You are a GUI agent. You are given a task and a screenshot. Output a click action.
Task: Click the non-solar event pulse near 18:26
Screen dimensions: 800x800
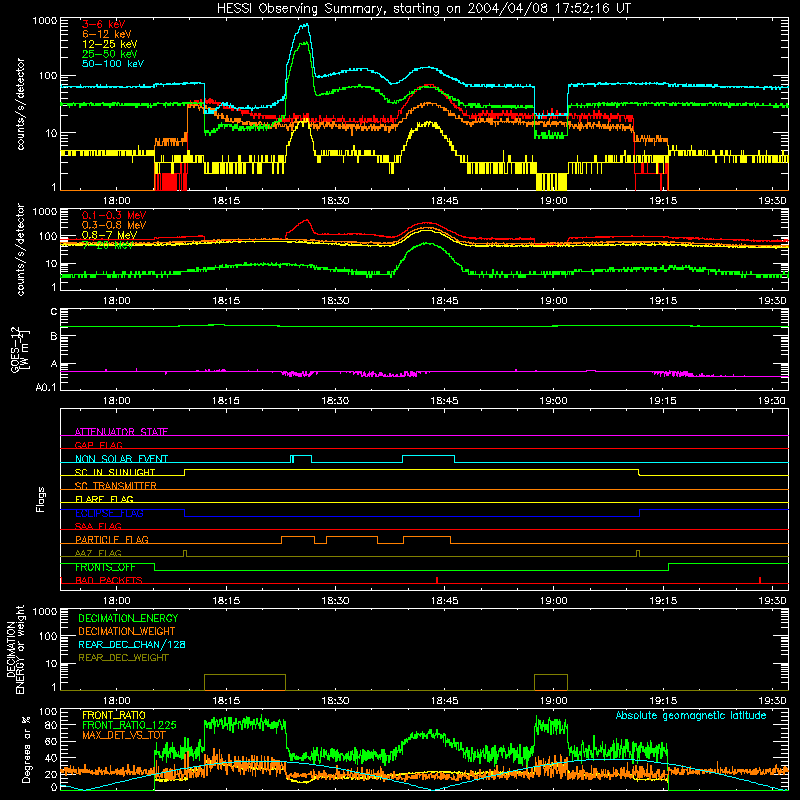301,459
